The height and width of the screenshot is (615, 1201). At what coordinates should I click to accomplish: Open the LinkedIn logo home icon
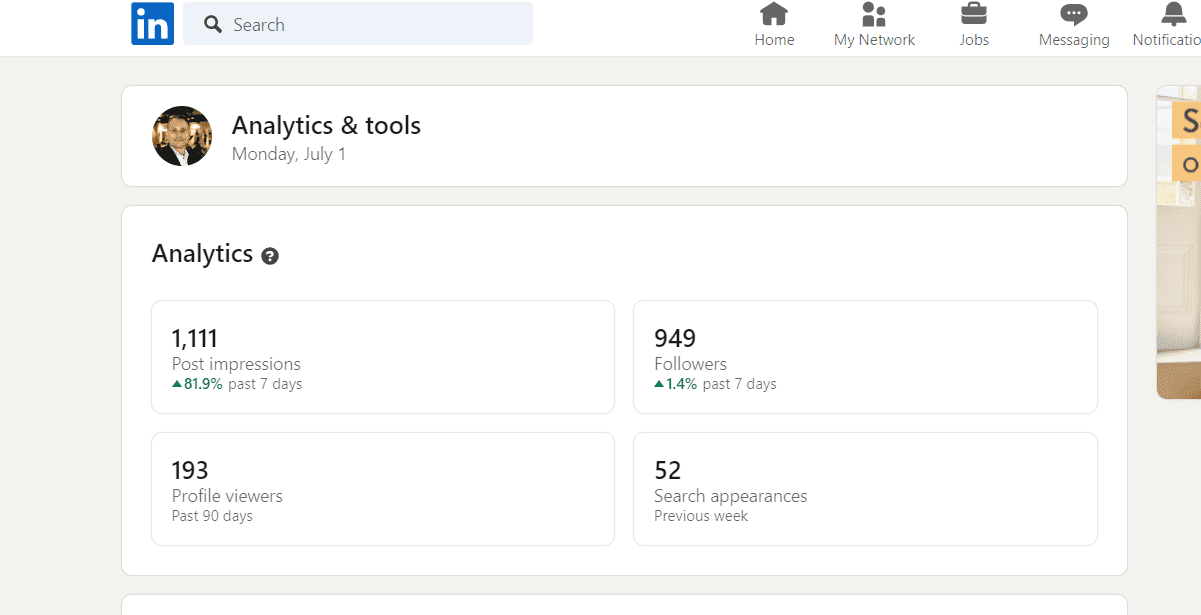152,24
